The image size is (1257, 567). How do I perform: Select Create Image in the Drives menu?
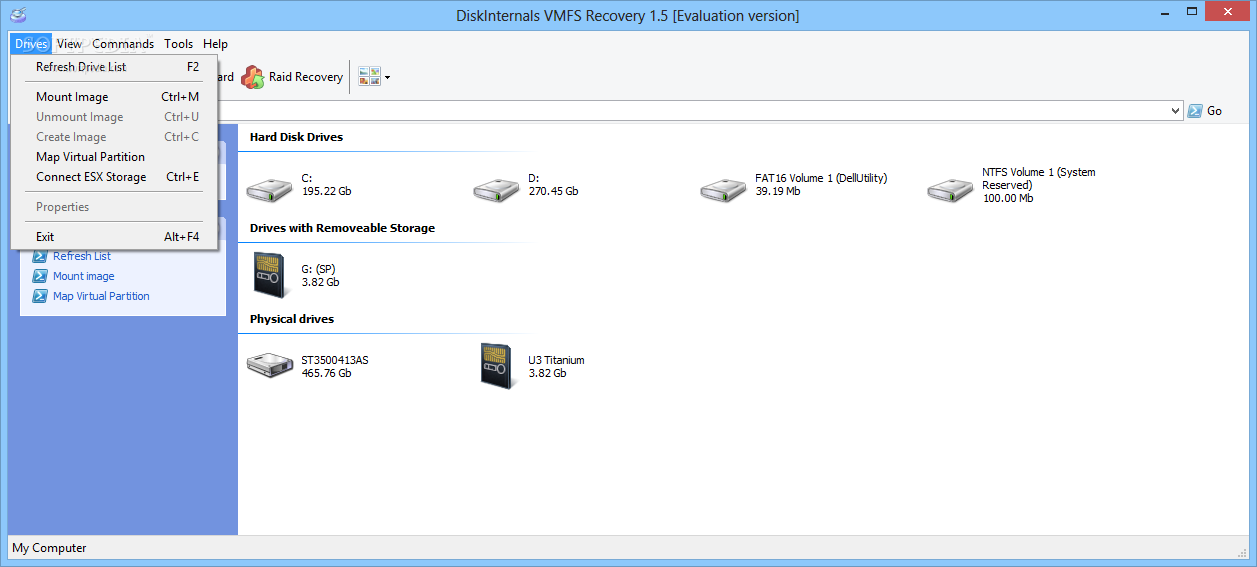pyautogui.click(x=114, y=137)
